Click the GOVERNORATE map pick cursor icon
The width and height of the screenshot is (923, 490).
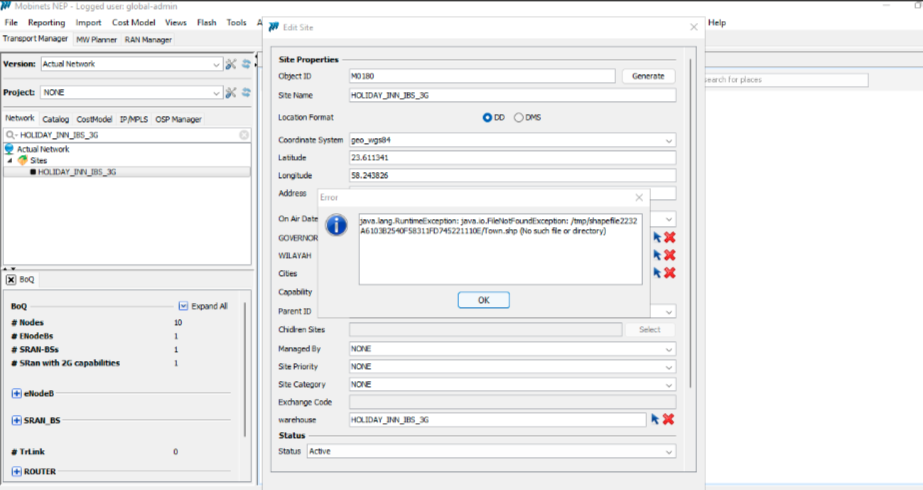click(x=656, y=237)
